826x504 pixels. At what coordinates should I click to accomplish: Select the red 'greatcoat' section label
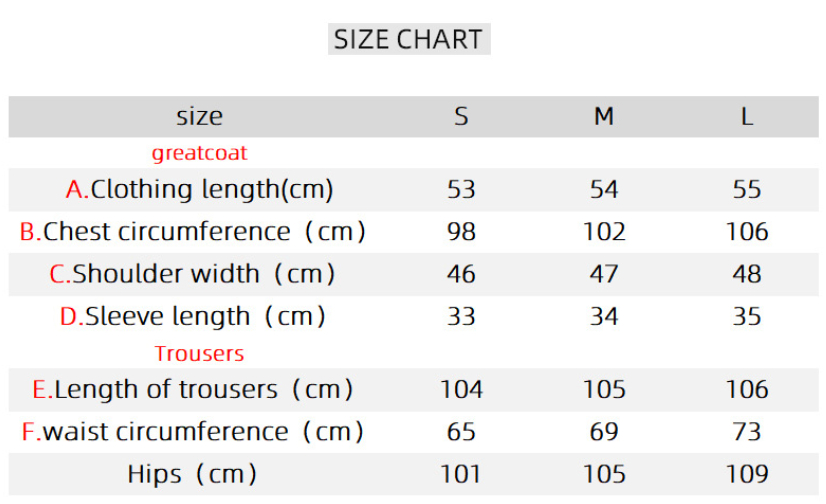(x=199, y=153)
